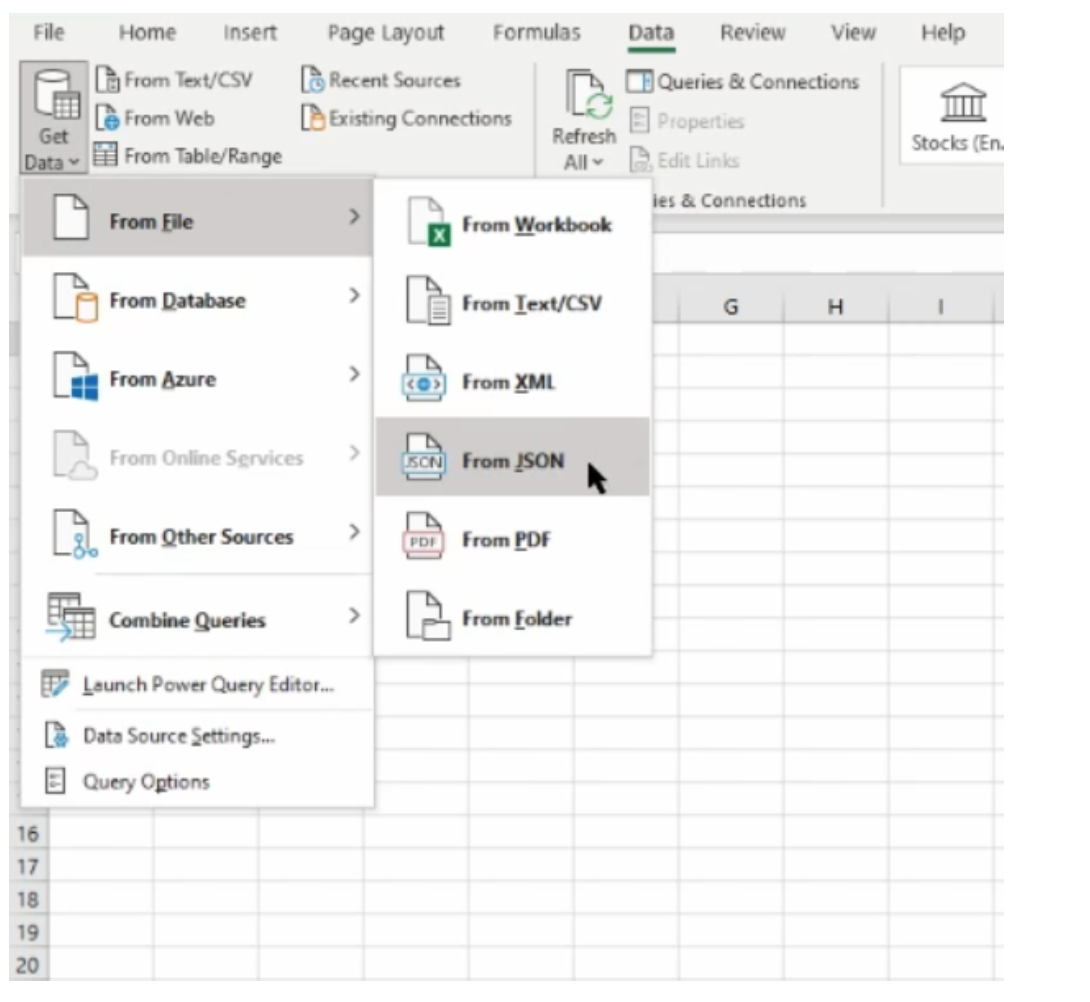Select Query Options menu entry
The height and width of the screenshot is (1002, 1090).
click(x=197, y=782)
